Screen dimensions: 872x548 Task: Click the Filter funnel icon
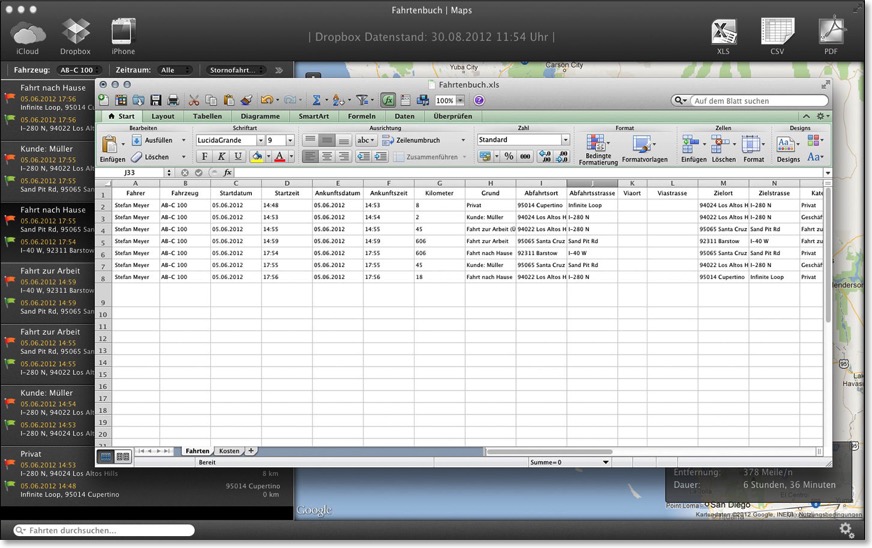click(362, 100)
